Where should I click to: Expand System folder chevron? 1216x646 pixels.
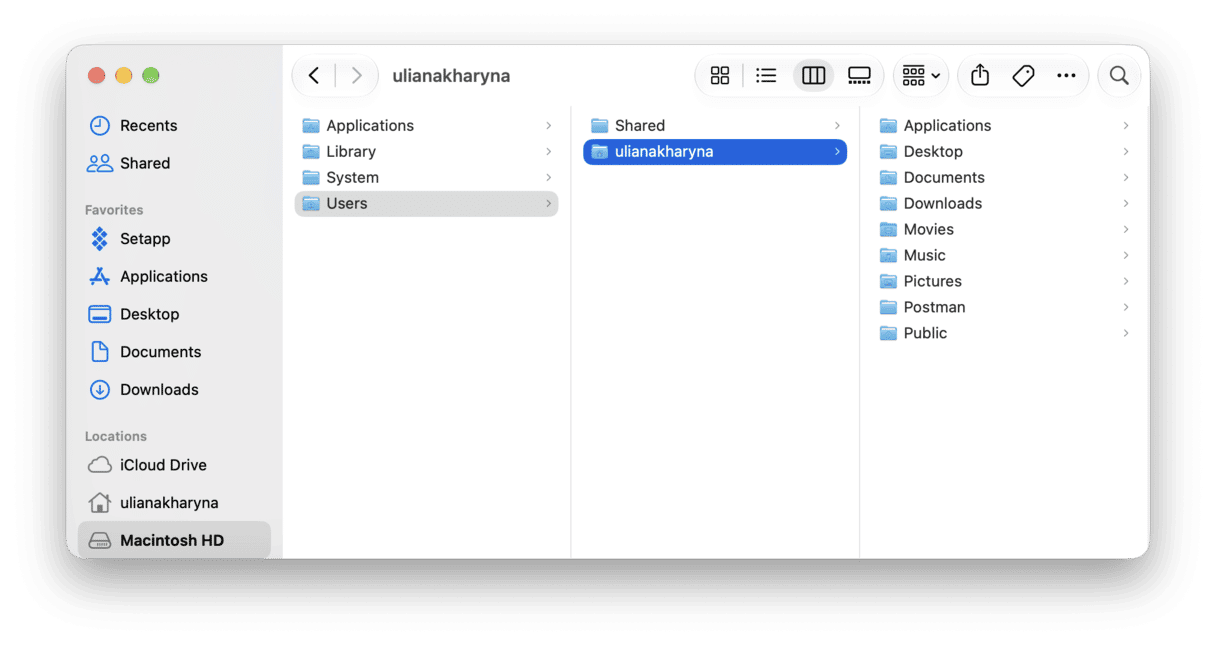(549, 177)
